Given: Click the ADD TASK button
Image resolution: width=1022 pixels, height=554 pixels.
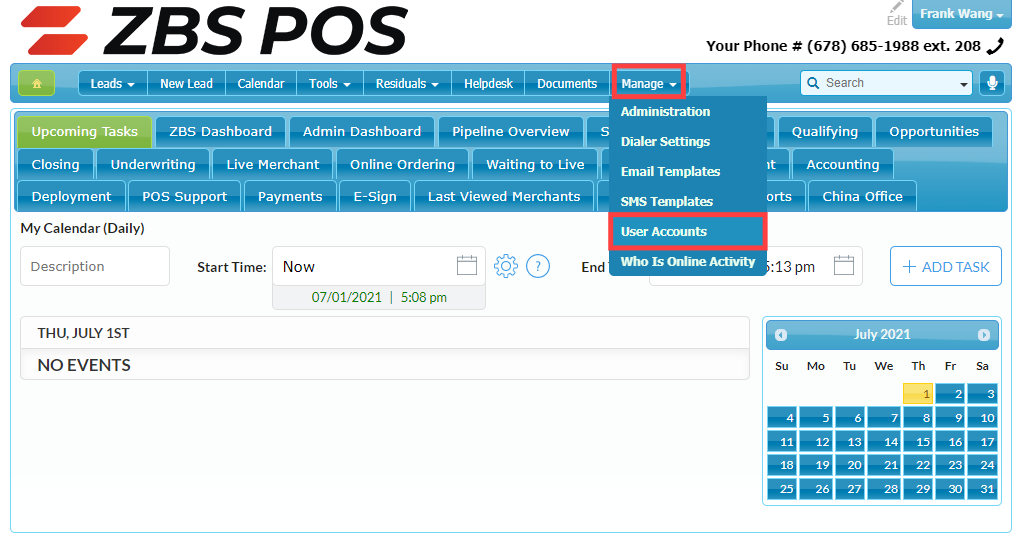Looking at the screenshot, I should [946, 266].
